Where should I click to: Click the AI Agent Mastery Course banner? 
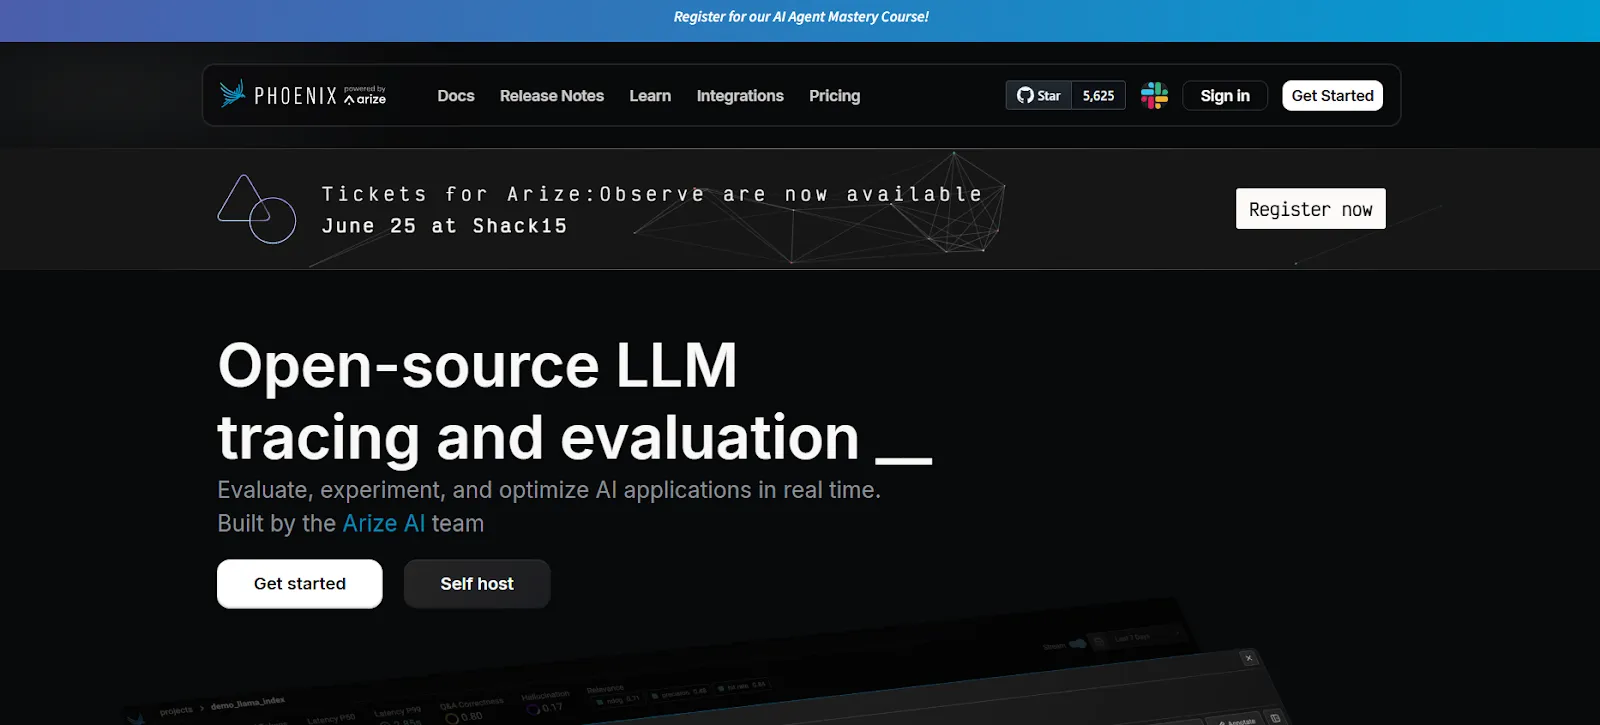(x=800, y=17)
